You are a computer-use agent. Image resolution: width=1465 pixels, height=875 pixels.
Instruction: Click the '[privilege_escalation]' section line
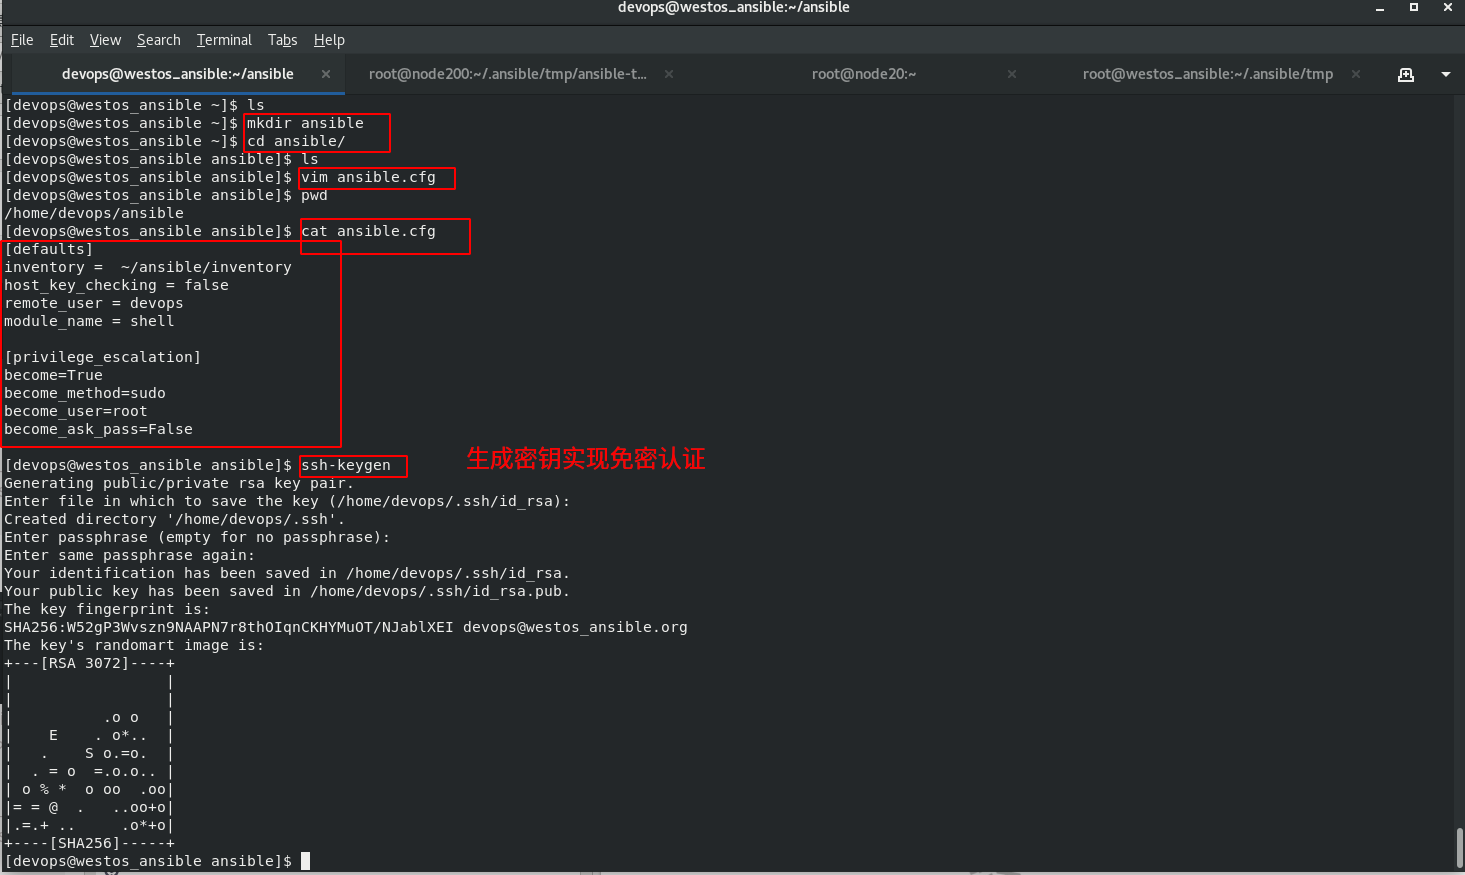(x=103, y=357)
